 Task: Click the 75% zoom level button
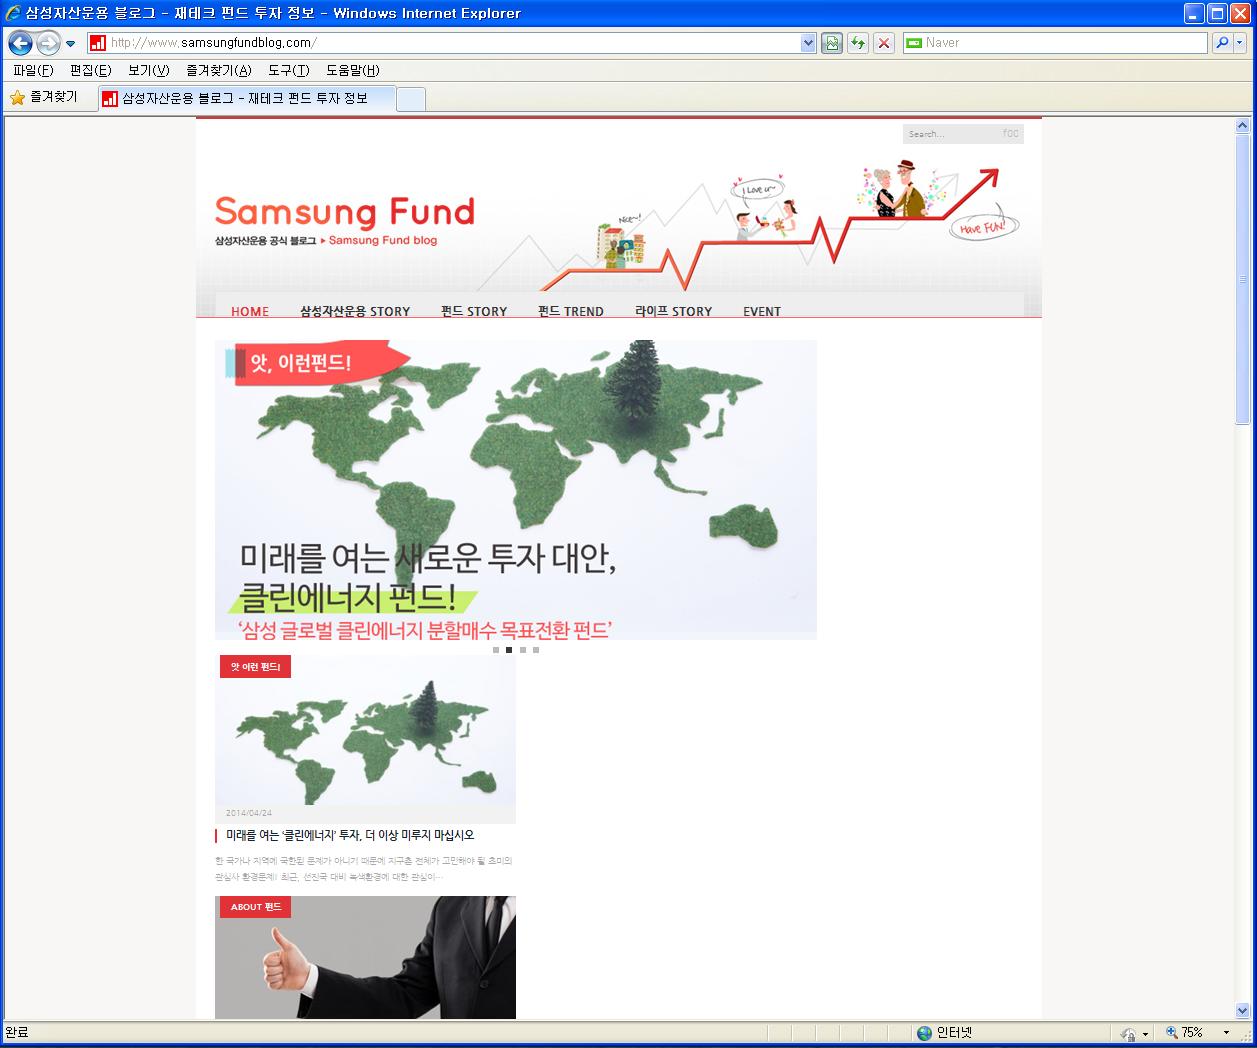[1184, 1033]
